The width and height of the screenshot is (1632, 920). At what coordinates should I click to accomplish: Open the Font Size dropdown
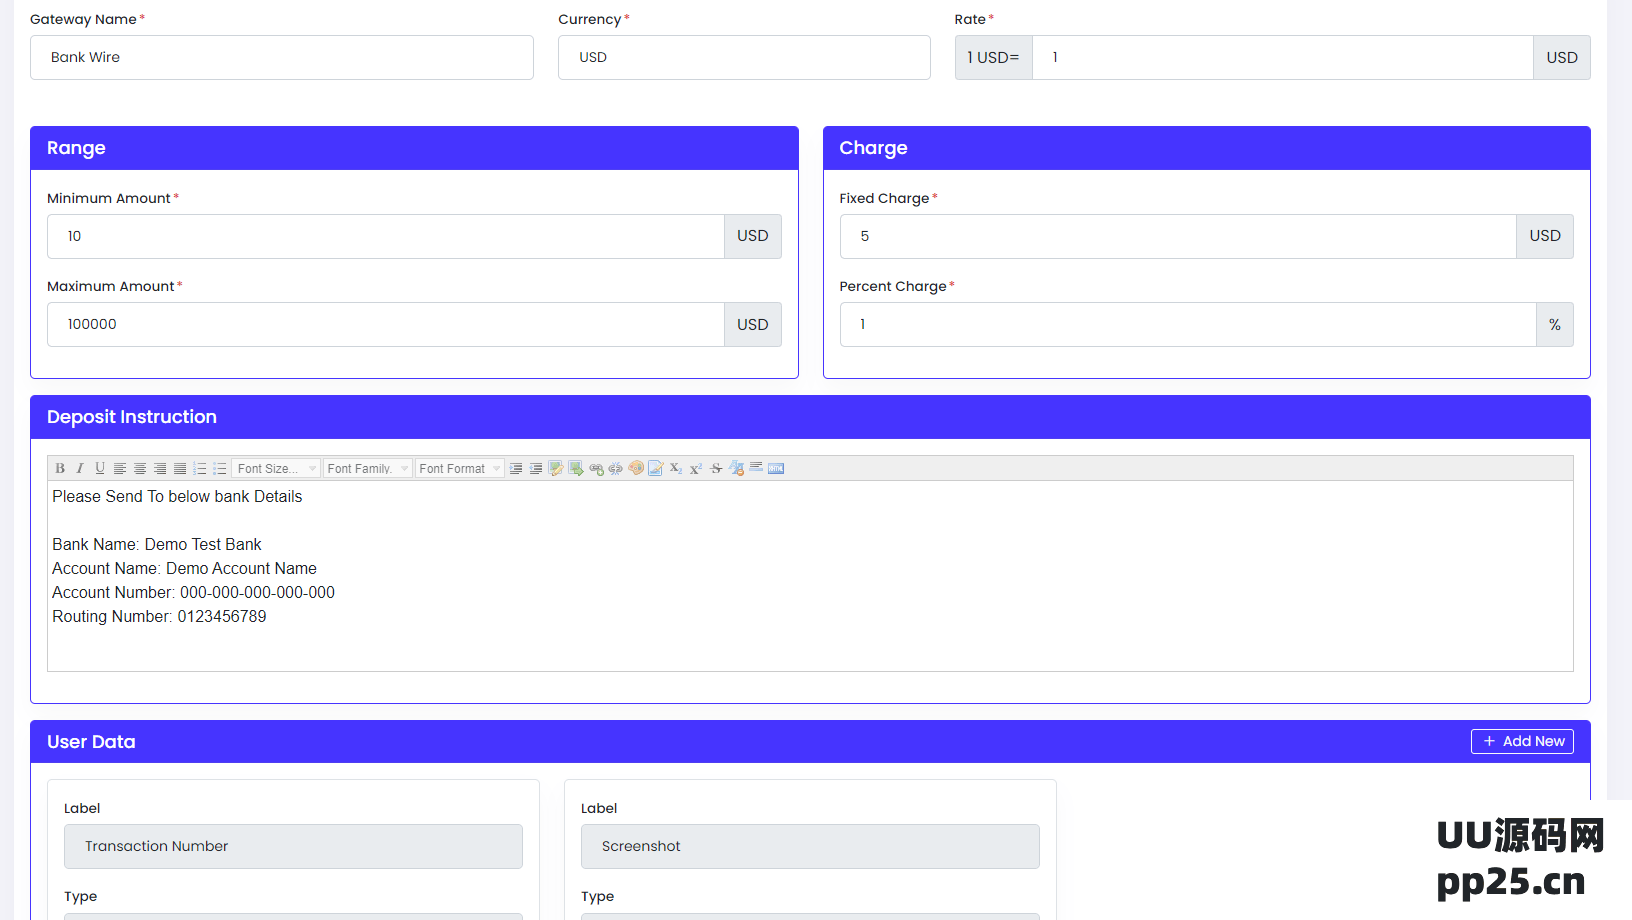277,468
